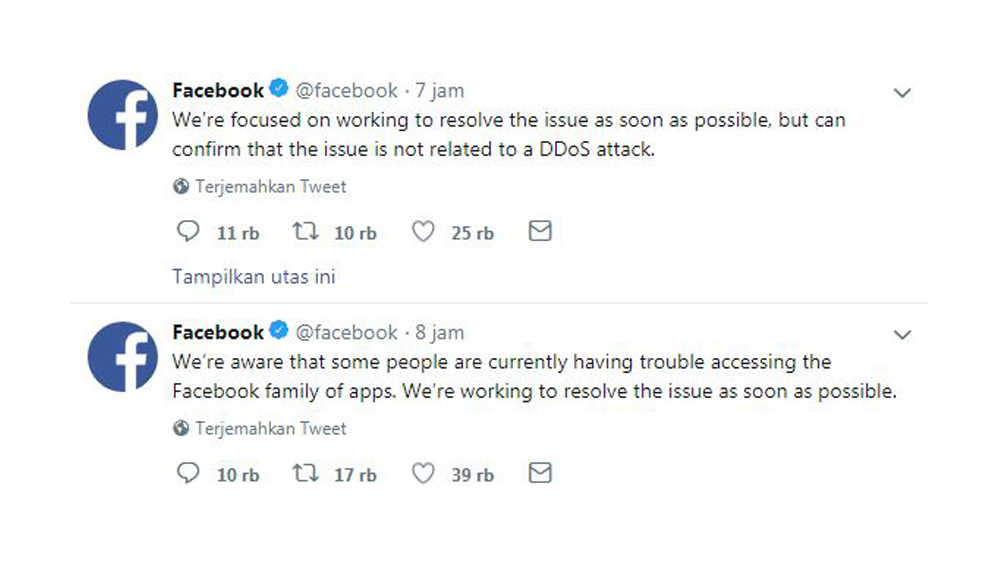
Task: Open Facebook avatar on the second tweet
Action: (x=122, y=356)
